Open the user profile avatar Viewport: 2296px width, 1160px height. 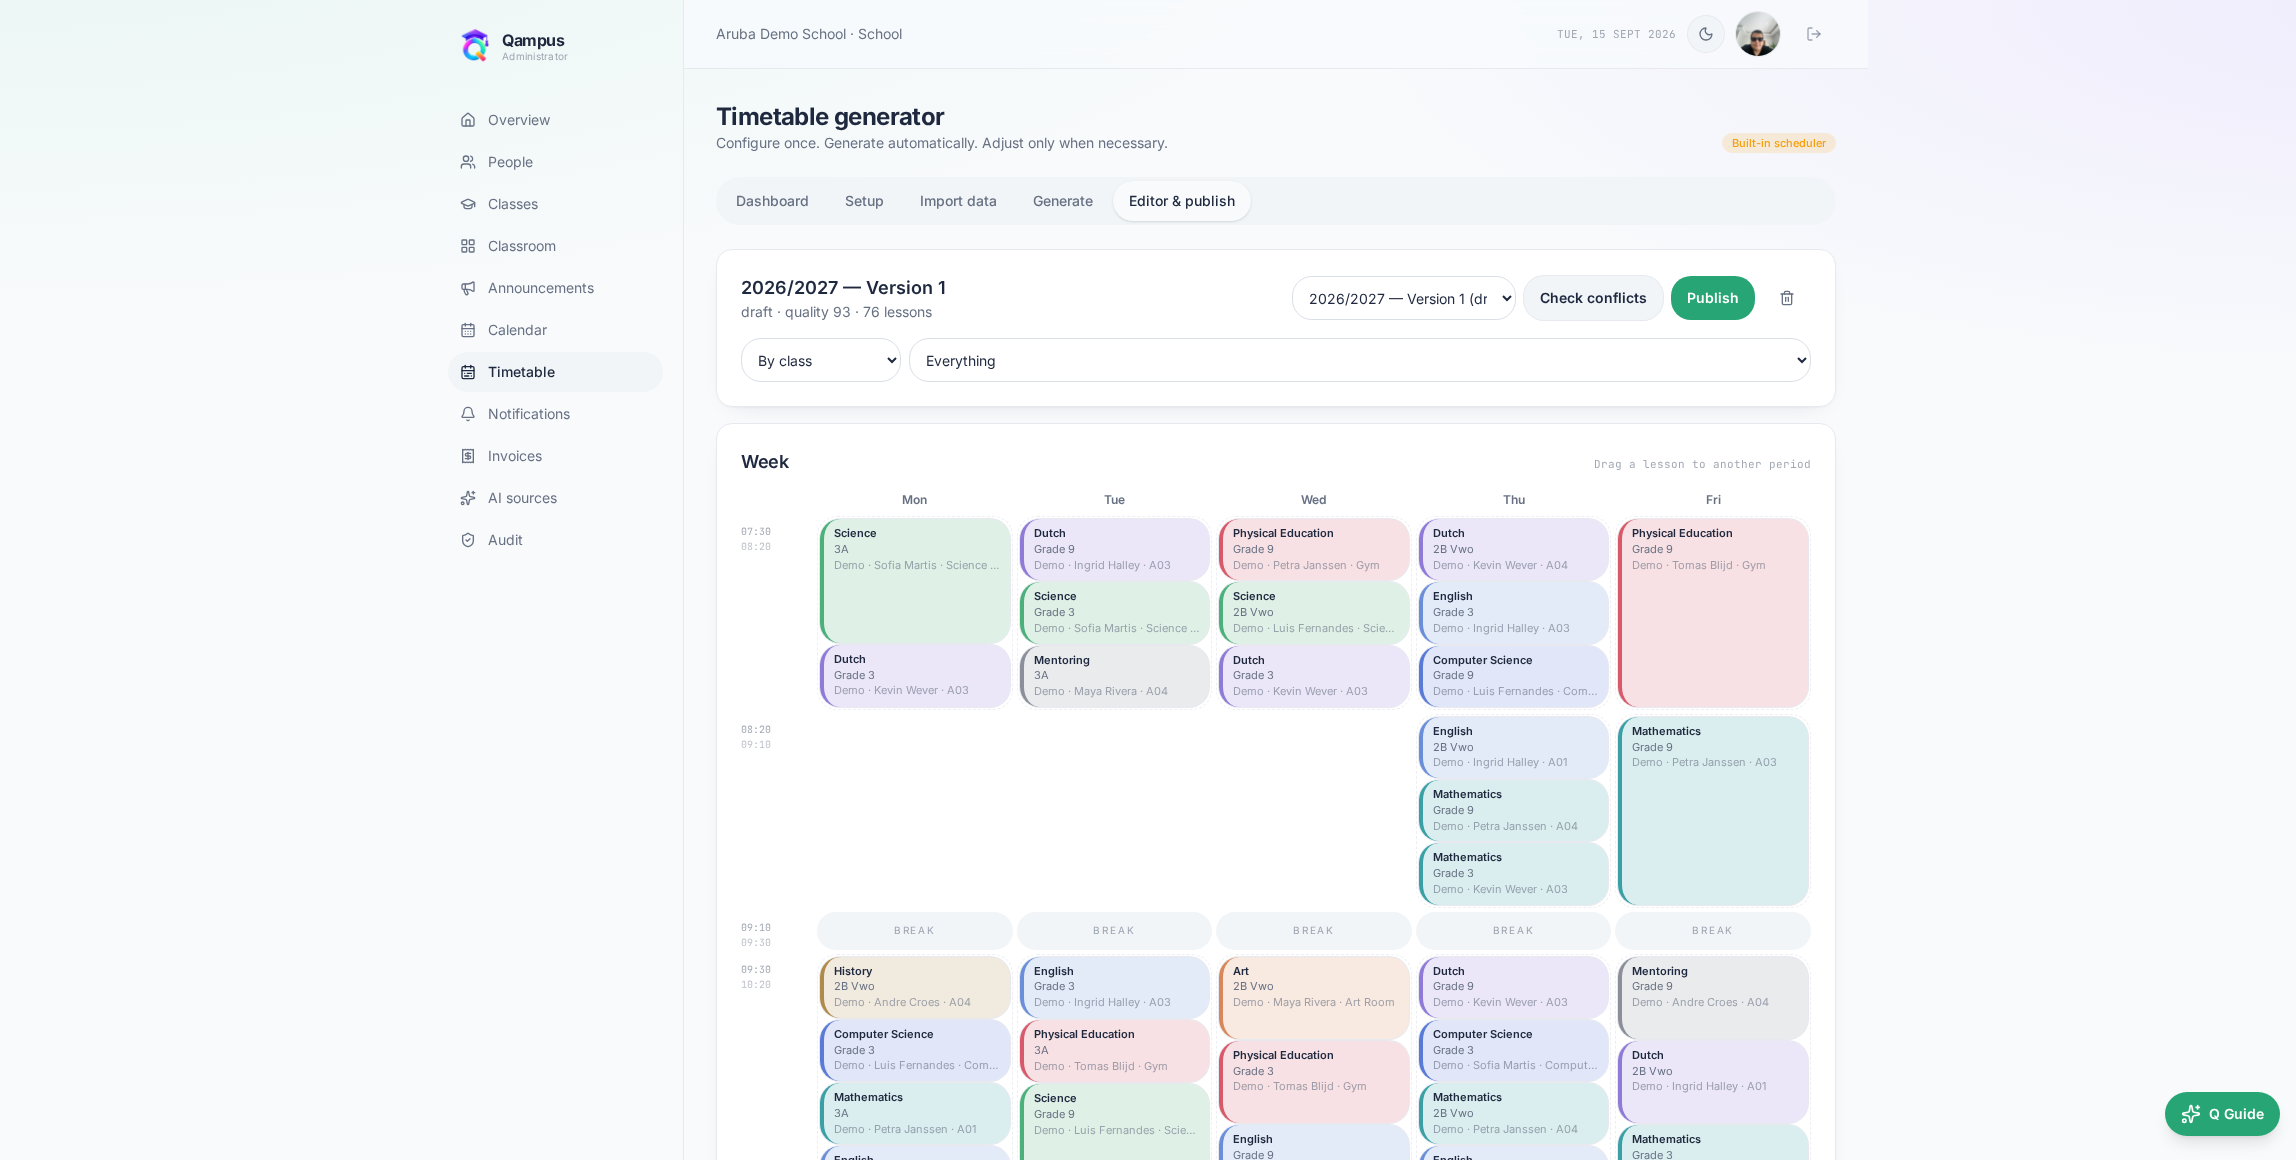pos(1758,34)
